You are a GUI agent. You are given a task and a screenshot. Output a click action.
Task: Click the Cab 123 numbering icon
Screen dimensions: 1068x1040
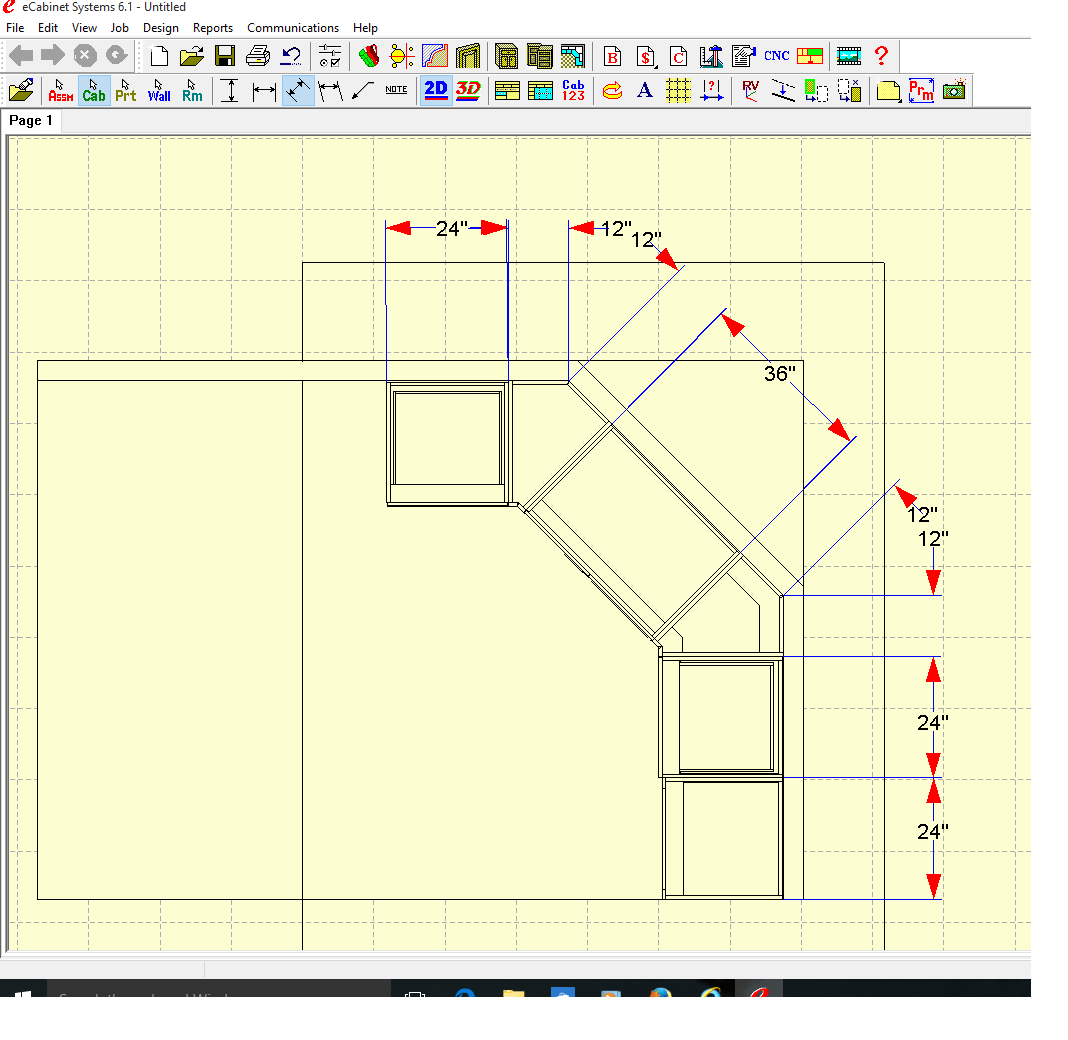(573, 90)
